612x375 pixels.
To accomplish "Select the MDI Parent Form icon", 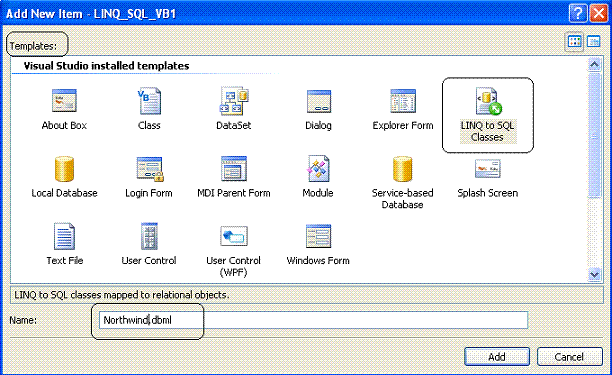I will (x=234, y=169).
